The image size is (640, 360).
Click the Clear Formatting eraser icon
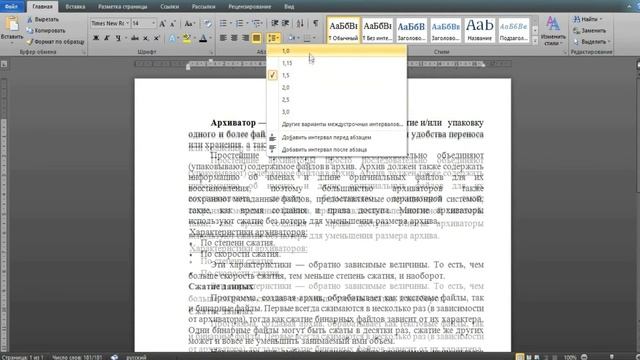(x=208, y=24)
